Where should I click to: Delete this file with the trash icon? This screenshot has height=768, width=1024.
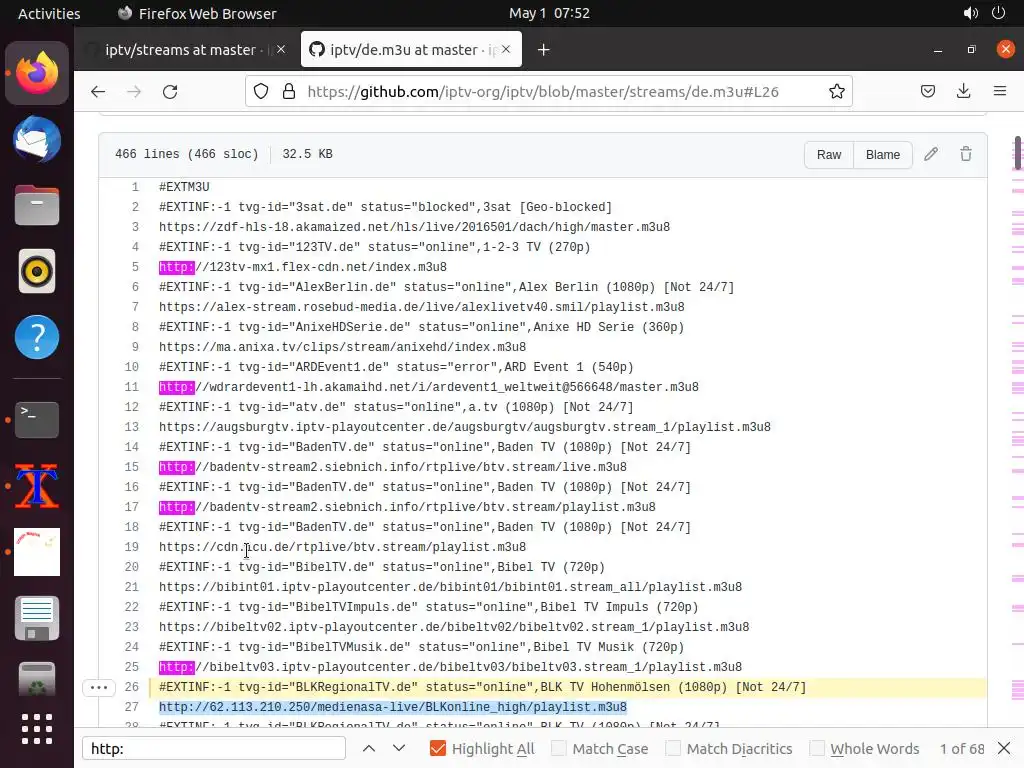point(966,154)
